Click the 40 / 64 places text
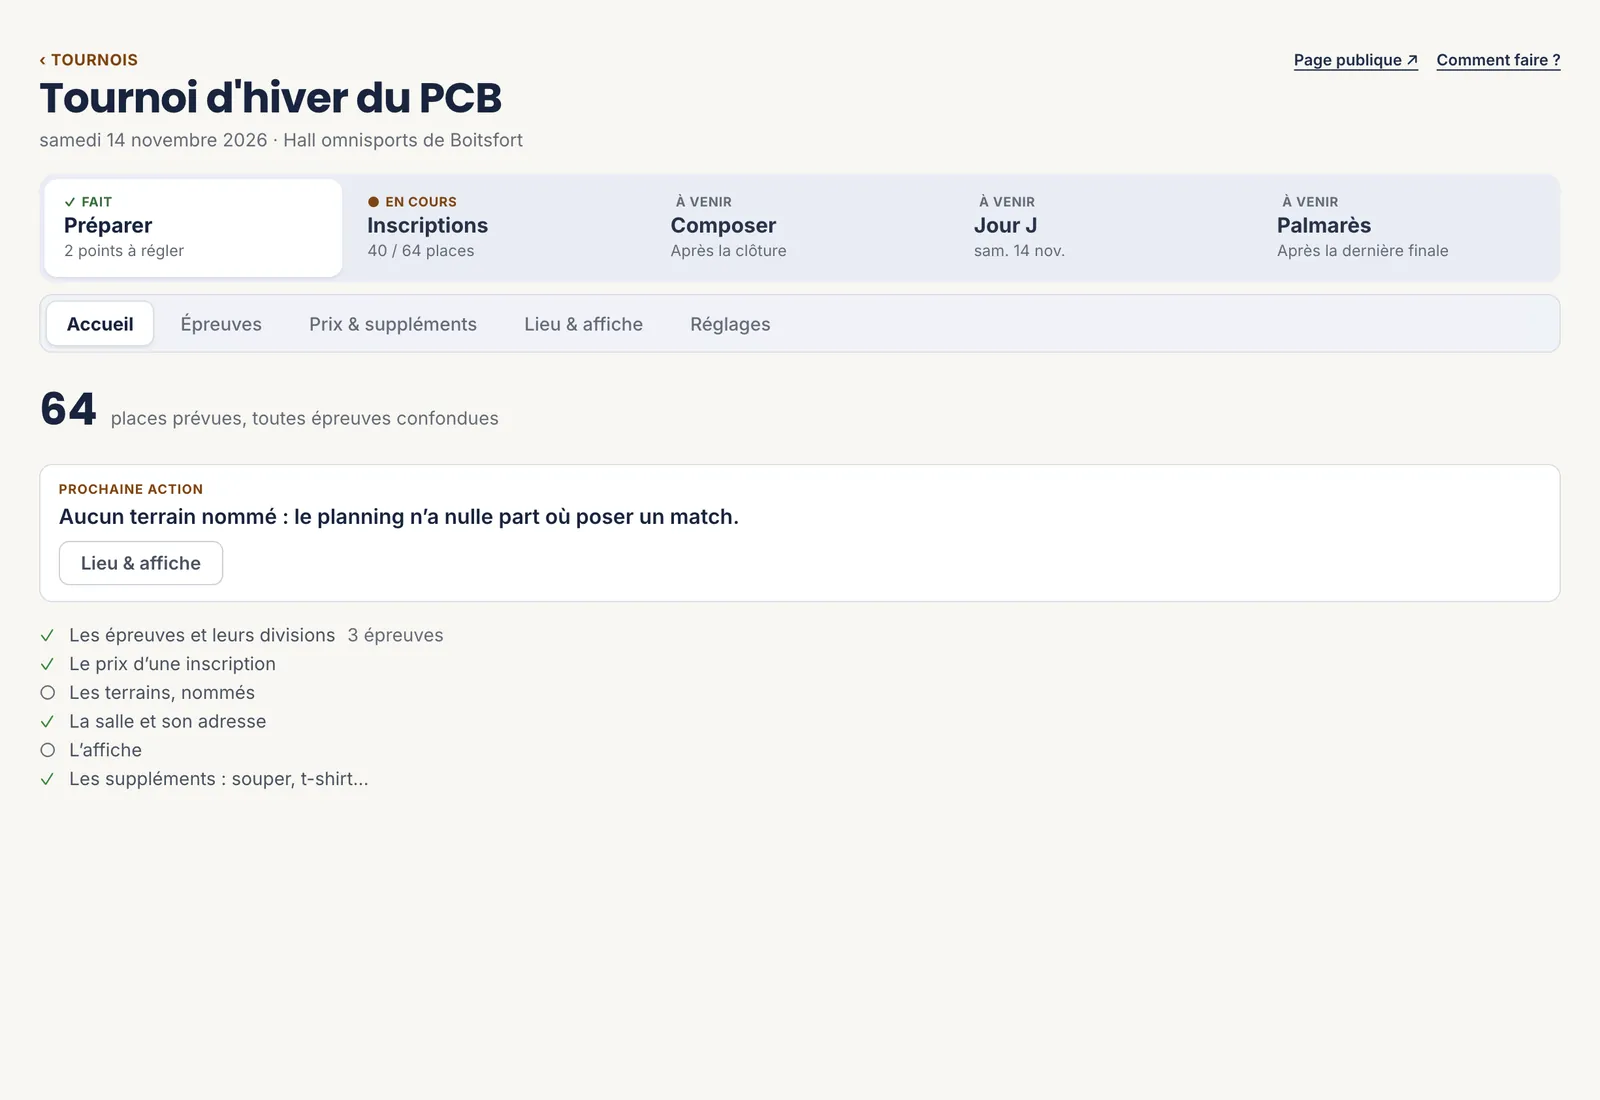The height and width of the screenshot is (1100, 1600). click(x=421, y=251)
